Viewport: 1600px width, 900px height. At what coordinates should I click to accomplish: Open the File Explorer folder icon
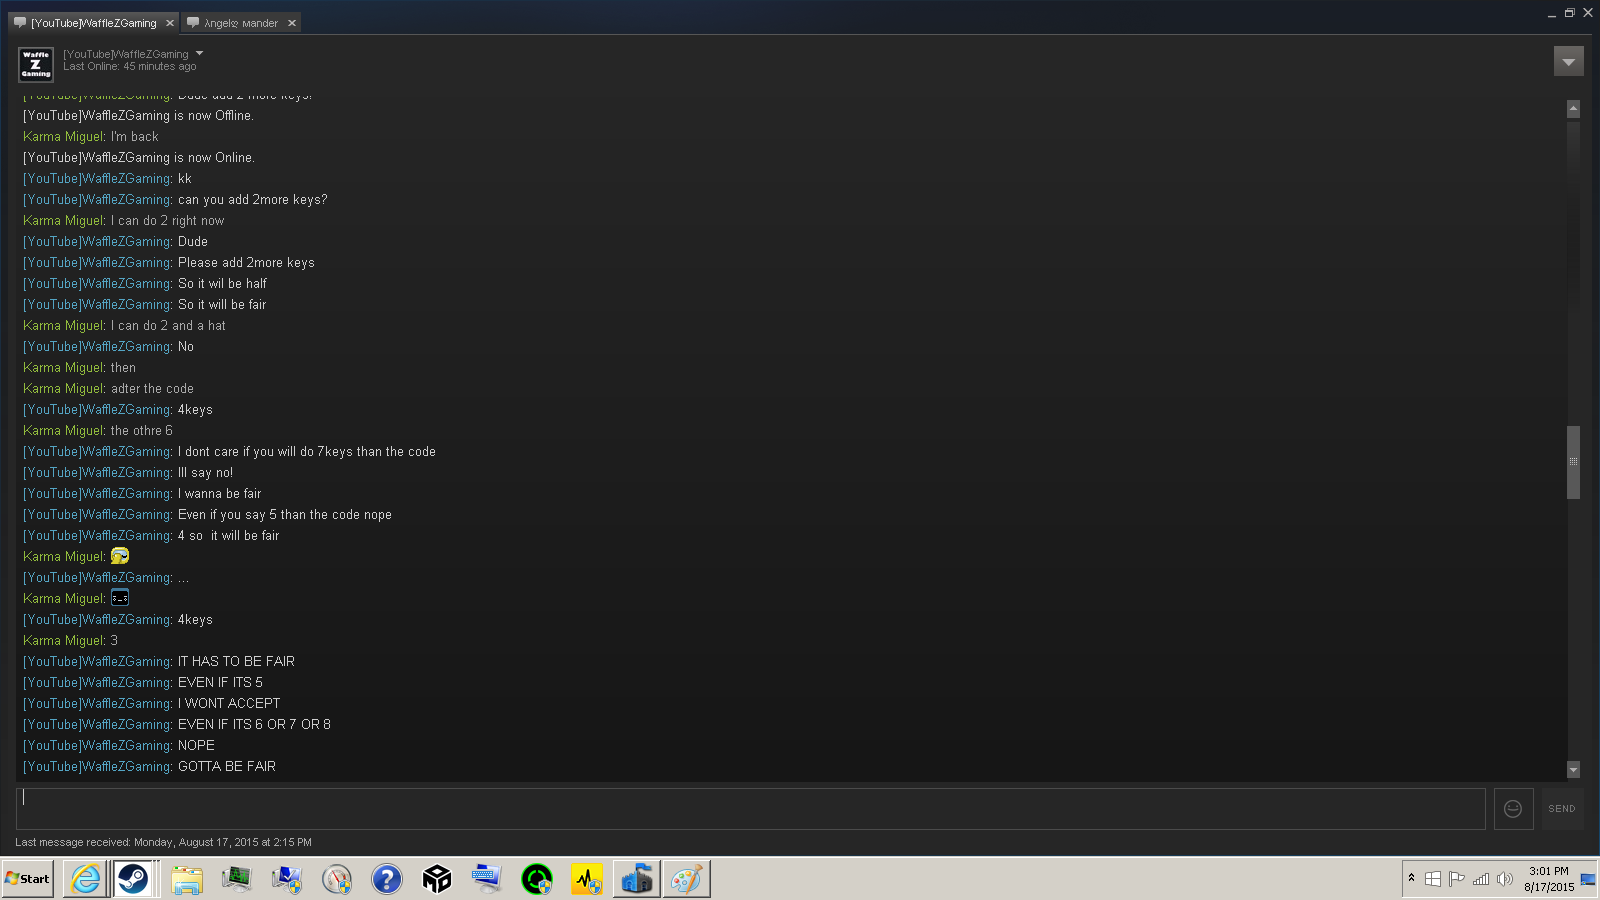pos(186,879)
